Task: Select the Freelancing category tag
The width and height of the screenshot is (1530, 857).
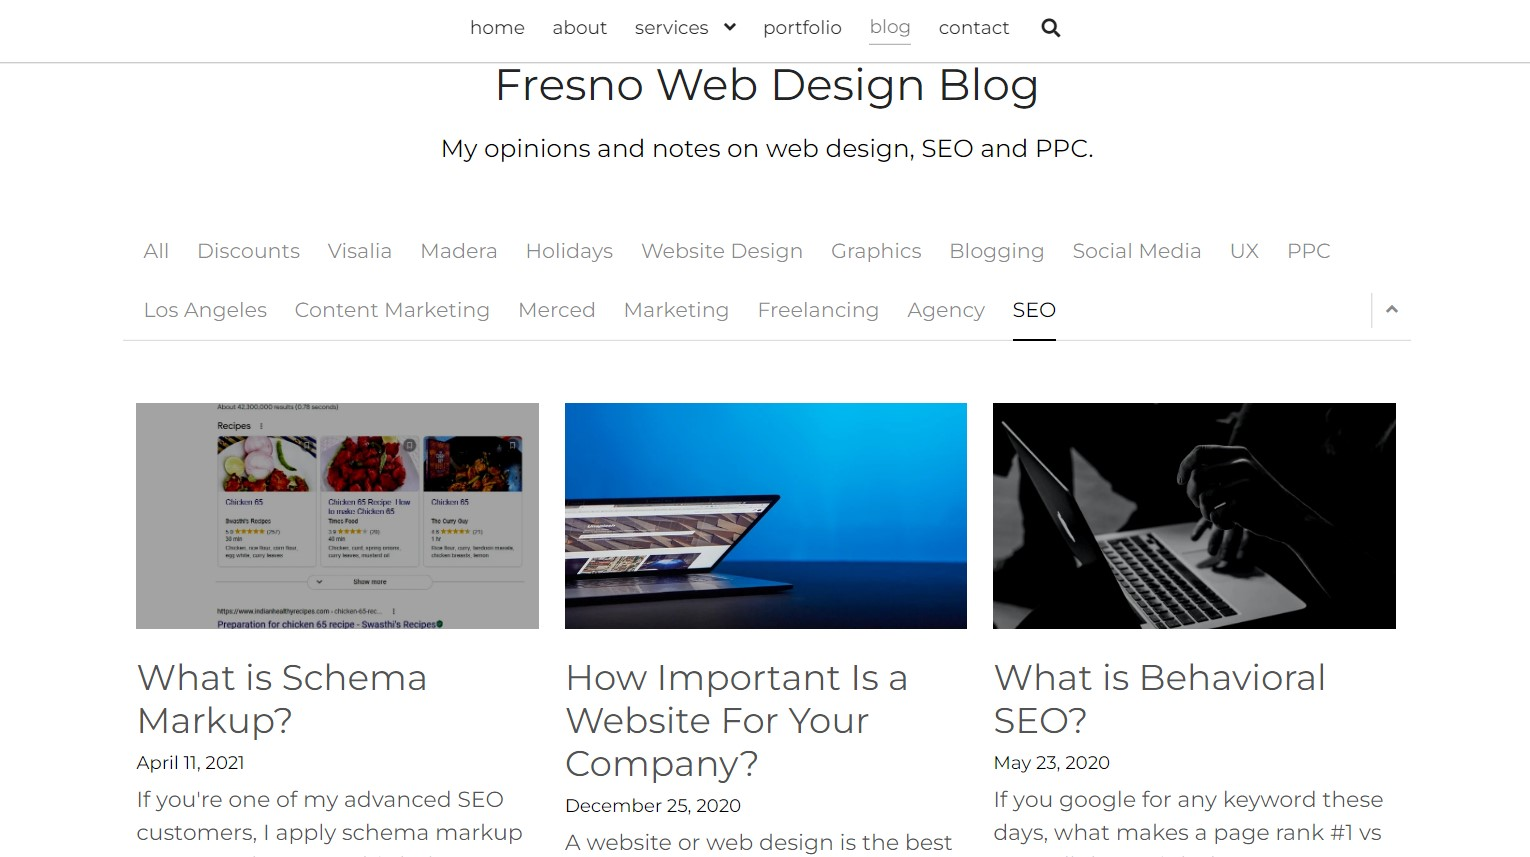Action: coord(818,310)
